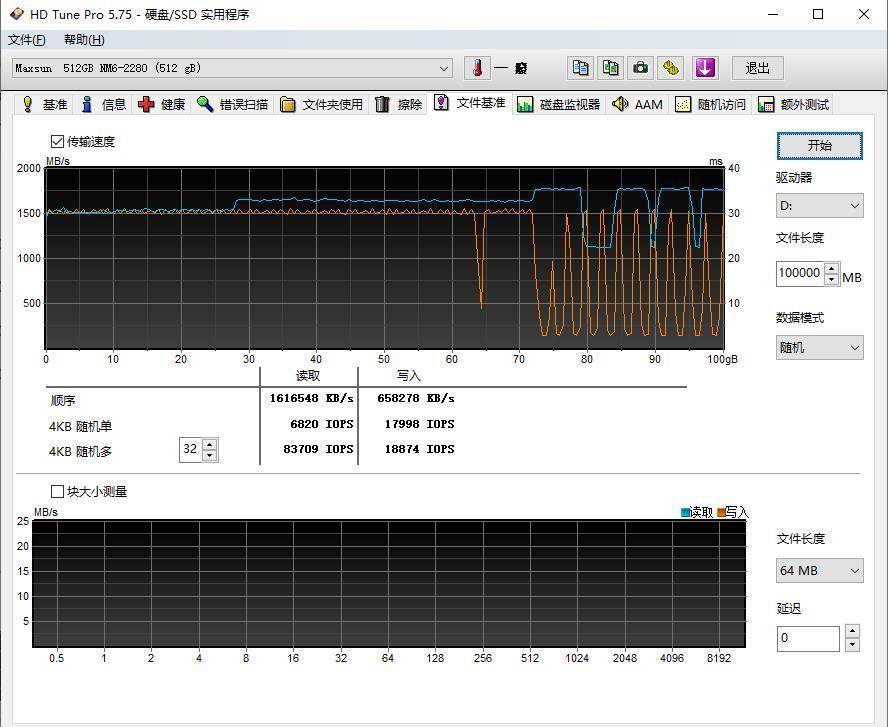Viewport: 888px width, 727px height.
Task: Decrease the 文件长度 100000 MB value
Action: (x=831, y=279)
